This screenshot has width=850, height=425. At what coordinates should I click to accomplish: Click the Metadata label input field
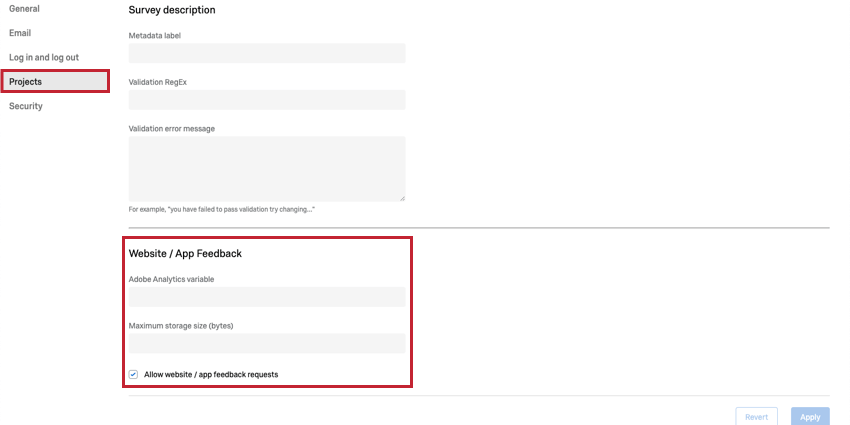click(x=267, y=53)
